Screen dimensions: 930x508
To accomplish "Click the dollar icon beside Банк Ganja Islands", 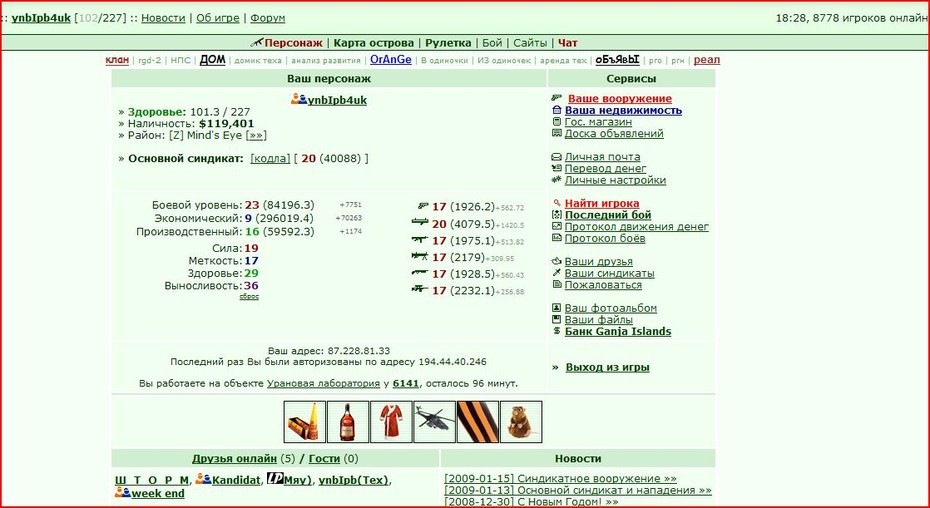I will click(x=556, y=331).
